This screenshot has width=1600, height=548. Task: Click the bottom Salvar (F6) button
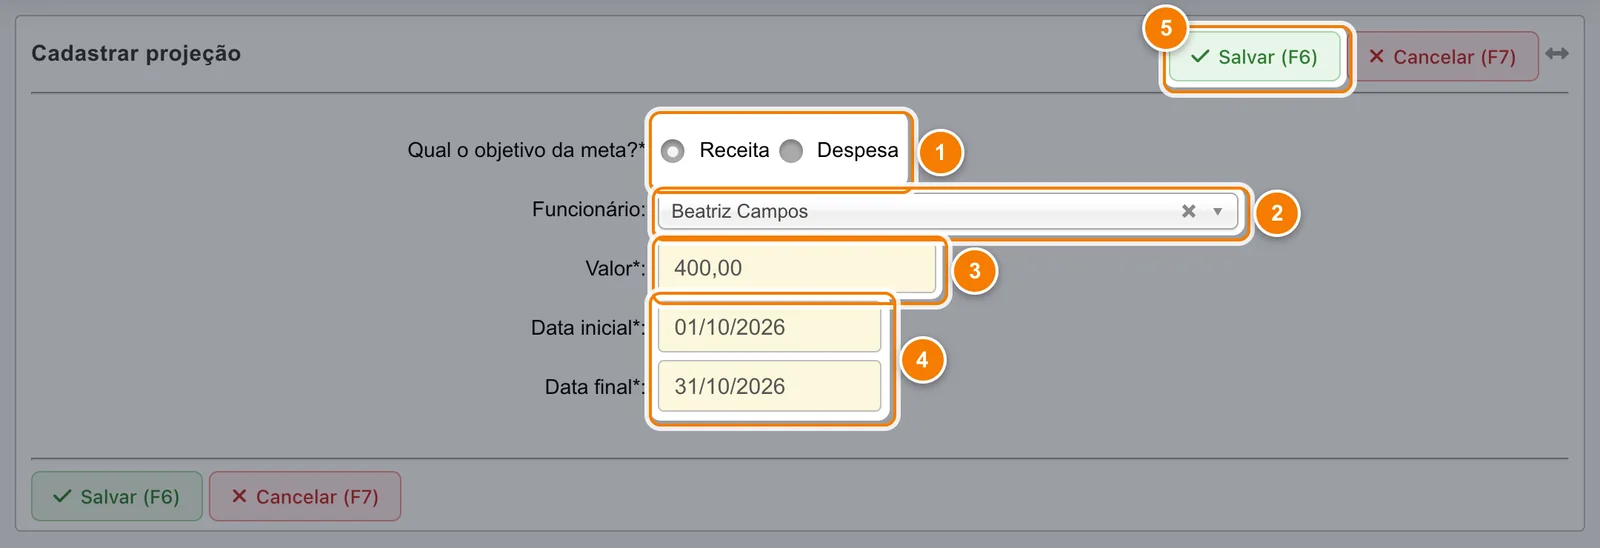point(117,496)
